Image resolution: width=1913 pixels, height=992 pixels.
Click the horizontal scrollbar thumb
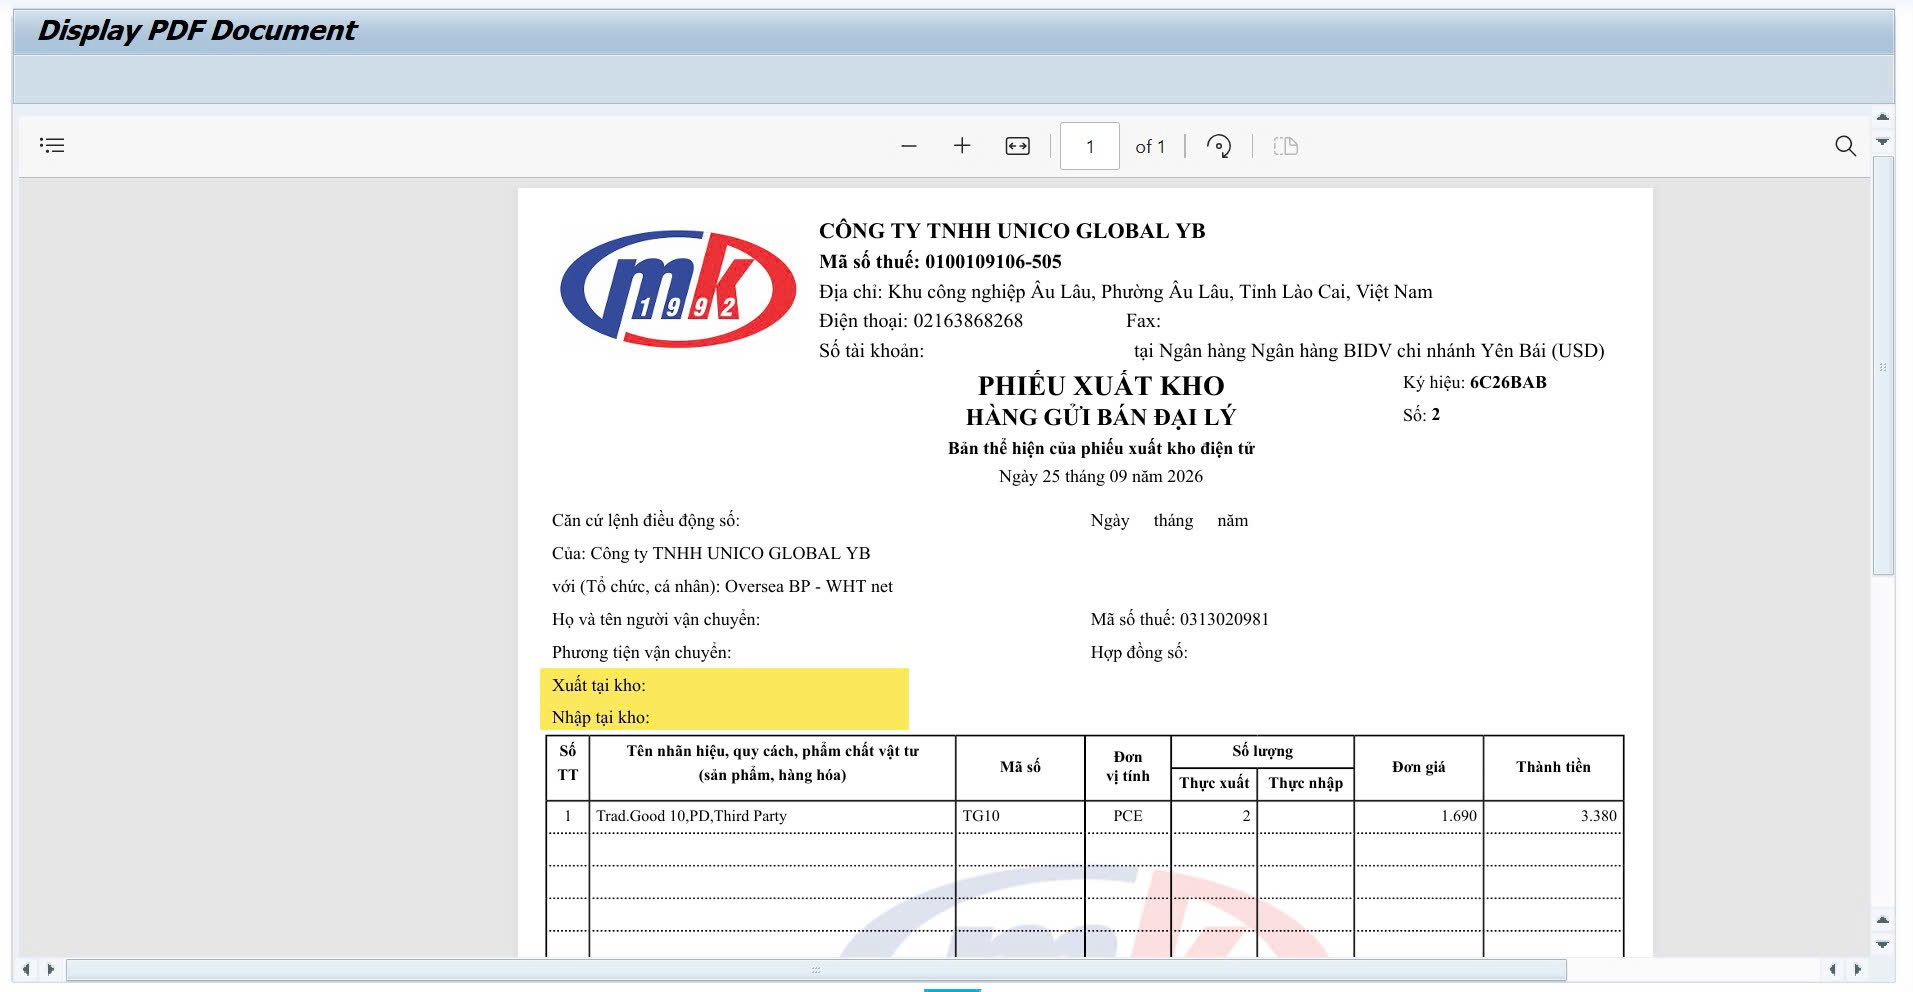[816, 969]
